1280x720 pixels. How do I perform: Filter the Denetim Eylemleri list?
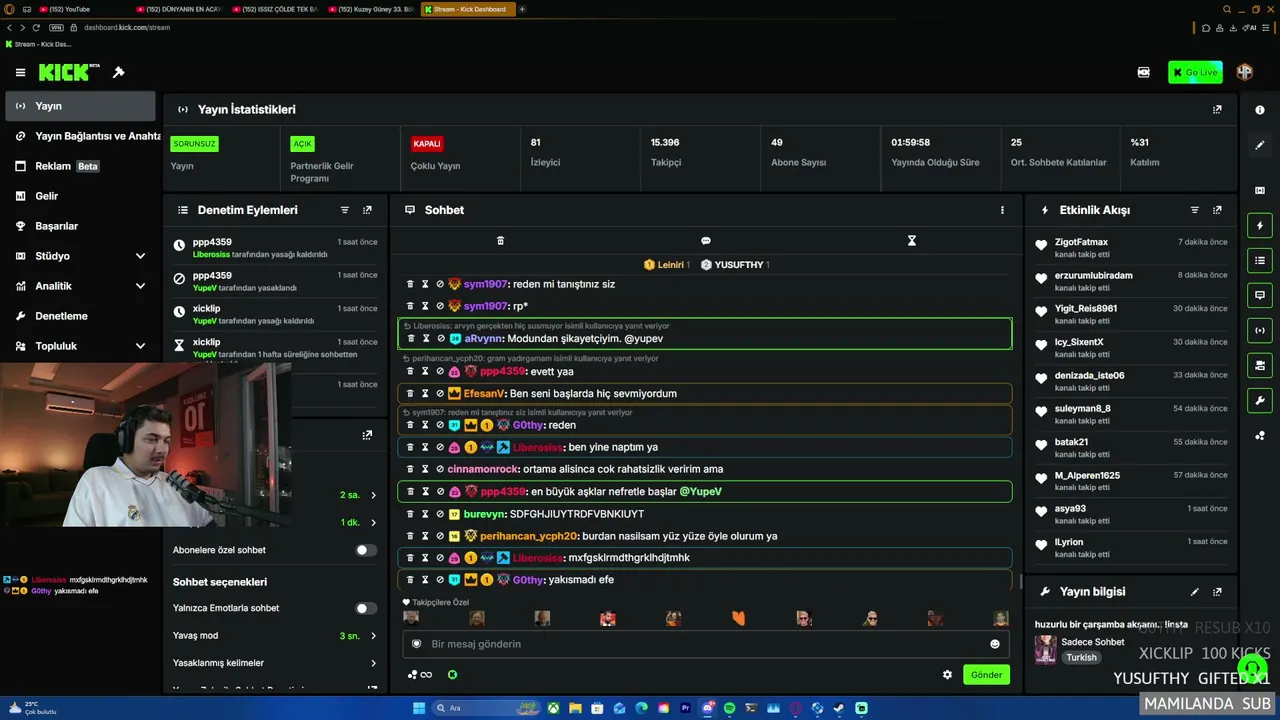pos(345,210)
